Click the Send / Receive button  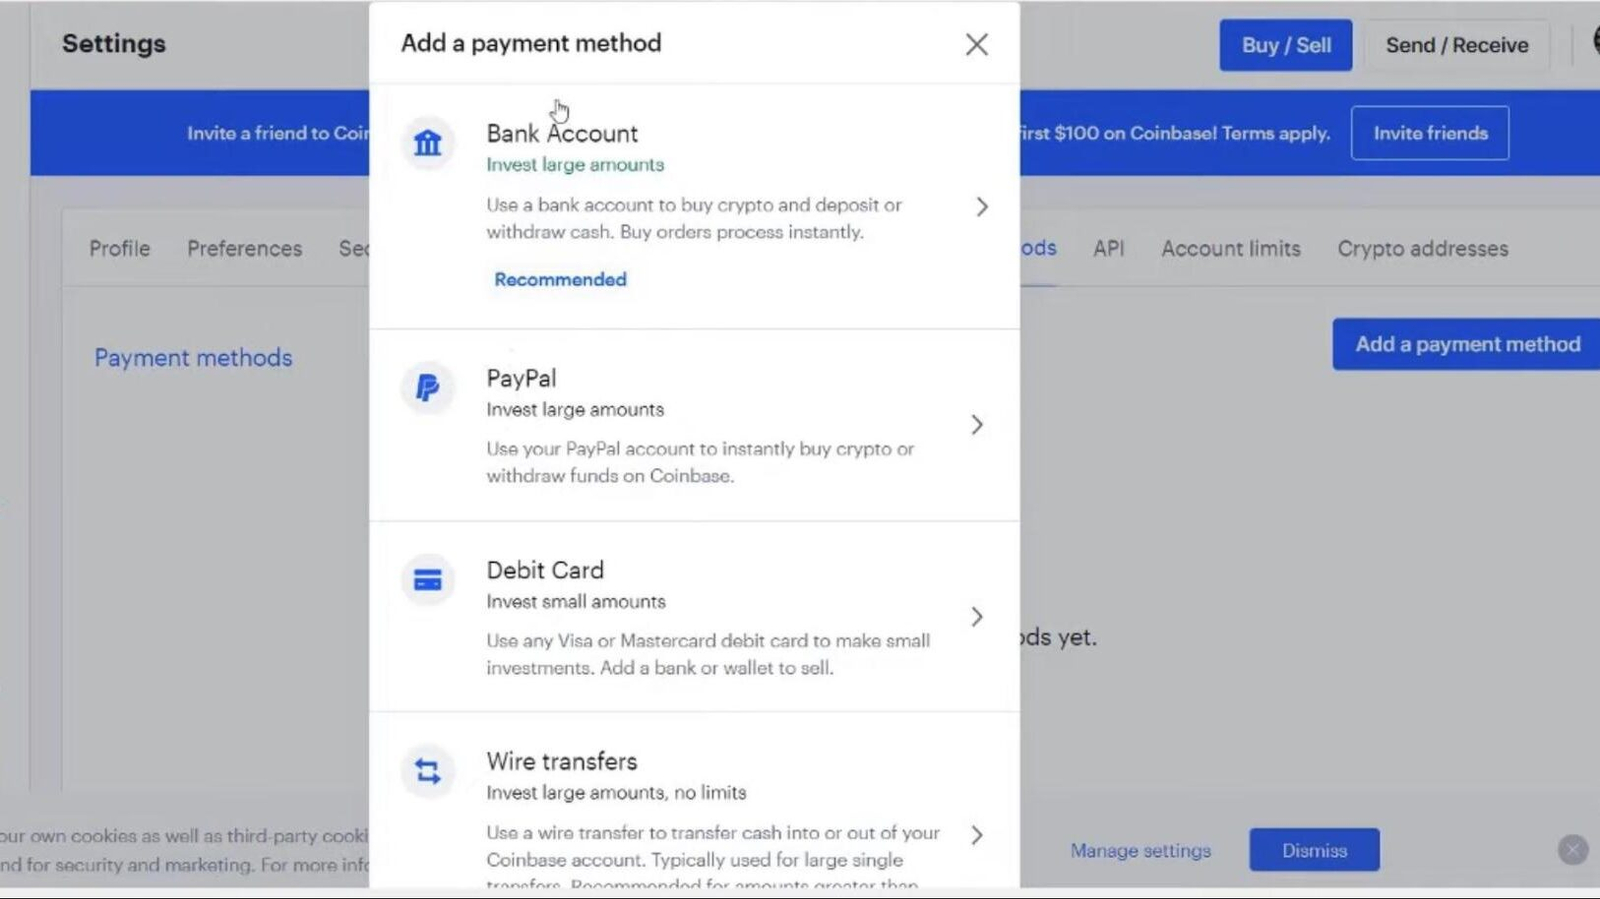1456,45
